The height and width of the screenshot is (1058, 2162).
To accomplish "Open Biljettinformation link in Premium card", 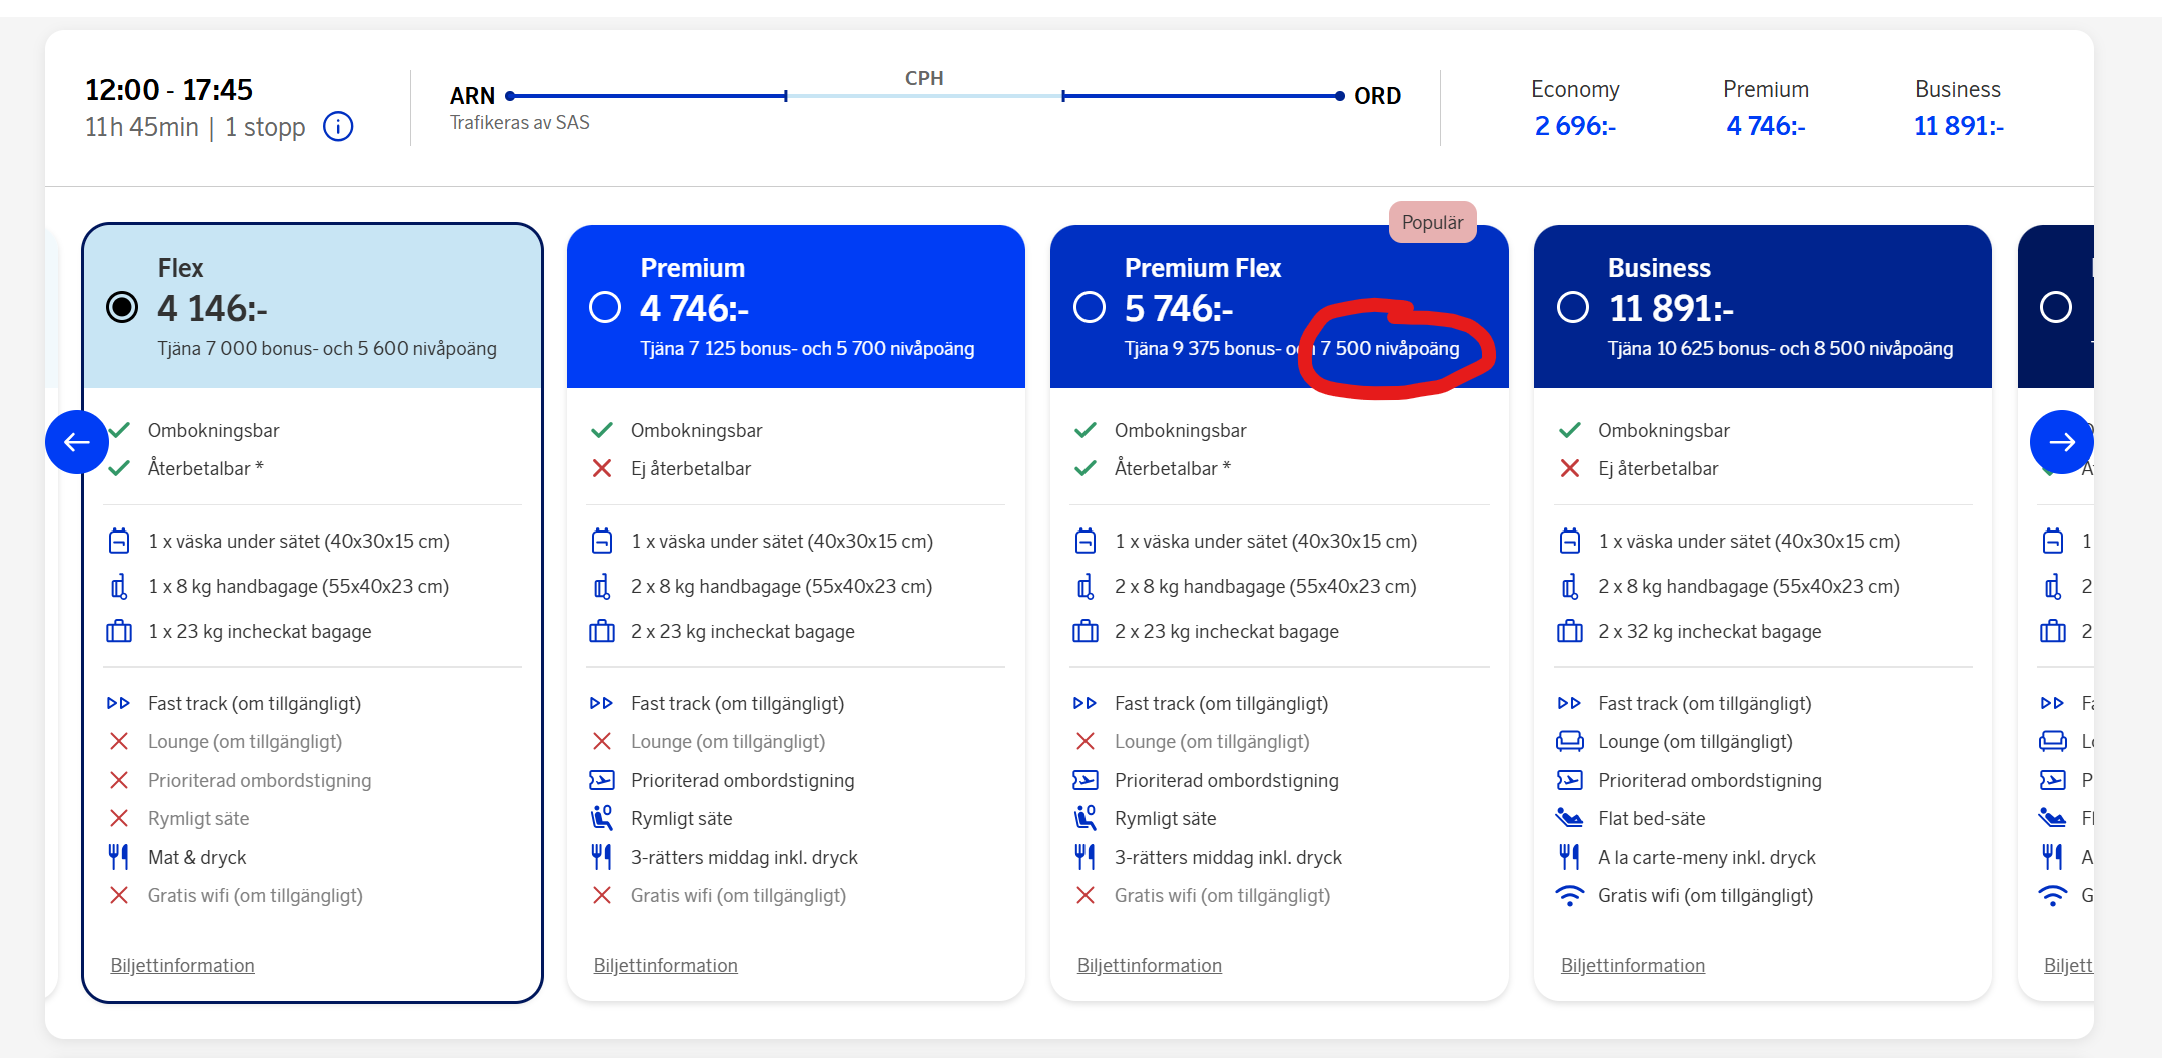I will point(665,965).
